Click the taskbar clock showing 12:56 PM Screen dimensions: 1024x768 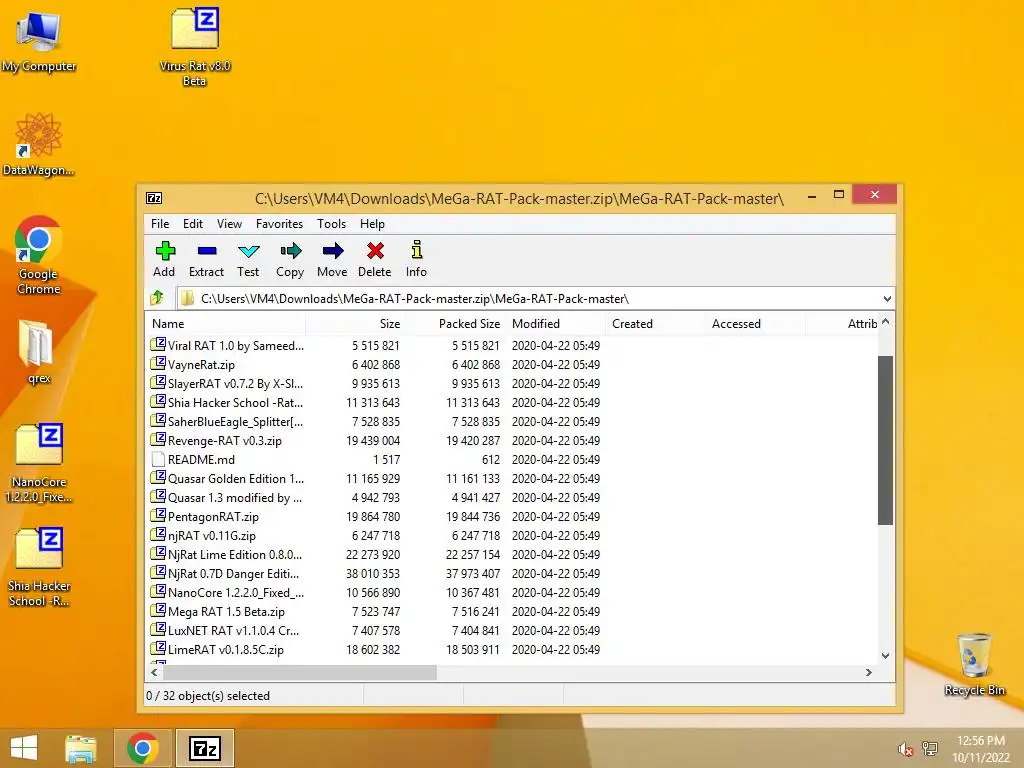pos(980,749)
